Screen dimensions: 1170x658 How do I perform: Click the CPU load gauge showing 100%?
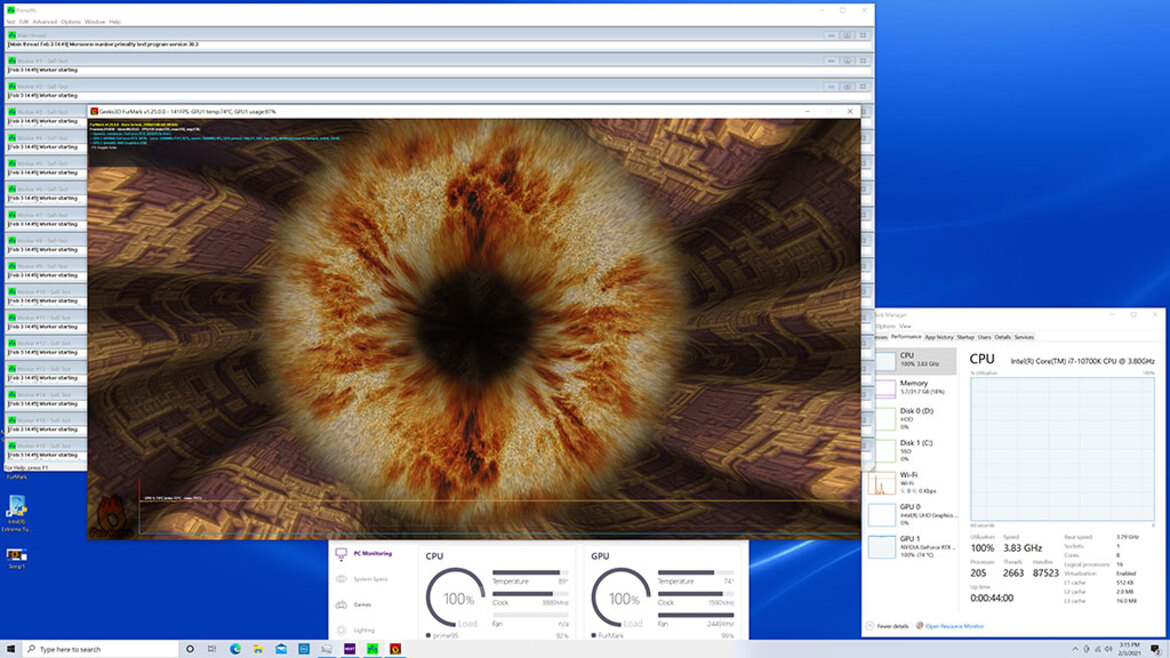pyautogui.click(x=455, y=598)
